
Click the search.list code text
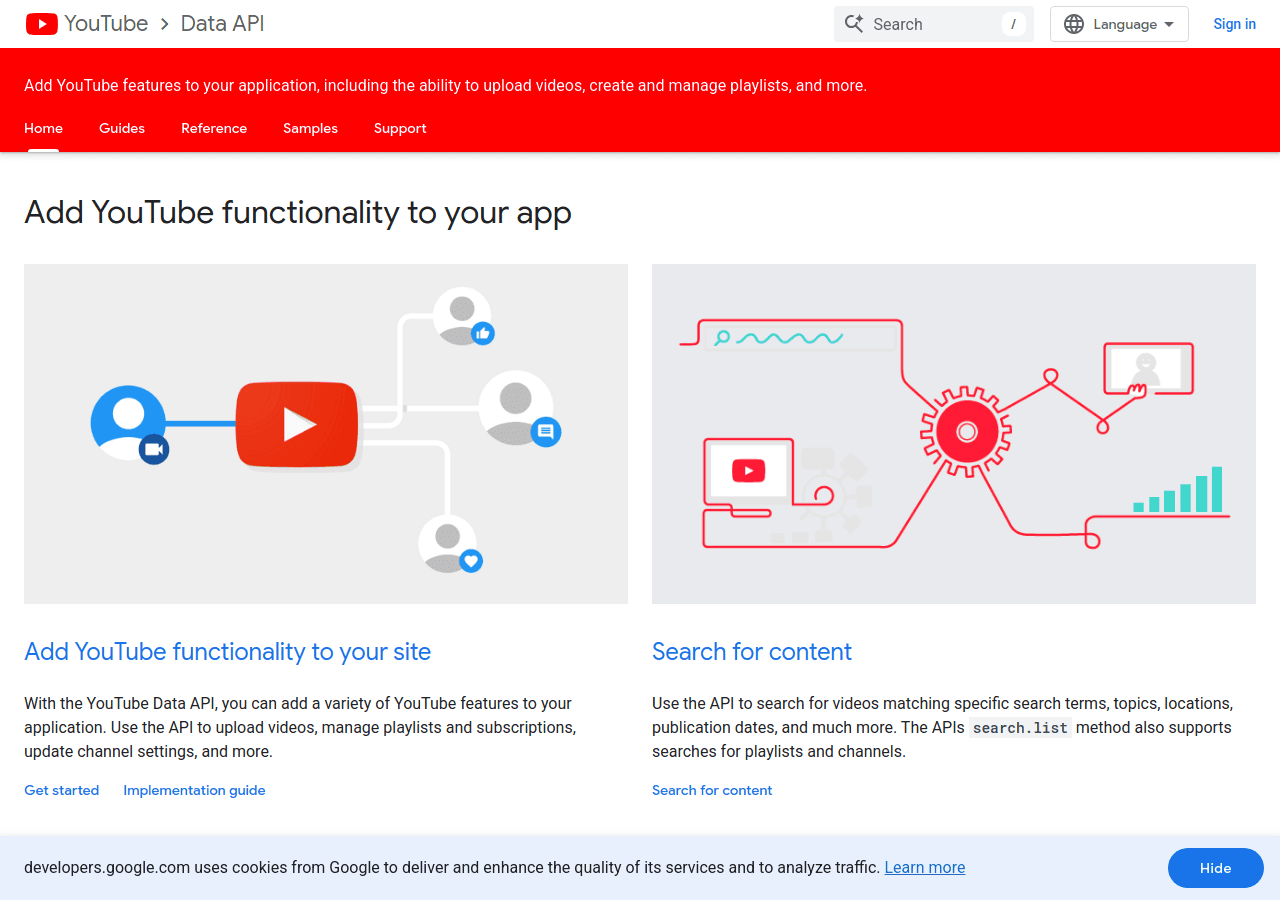(x=1020, y=728)
